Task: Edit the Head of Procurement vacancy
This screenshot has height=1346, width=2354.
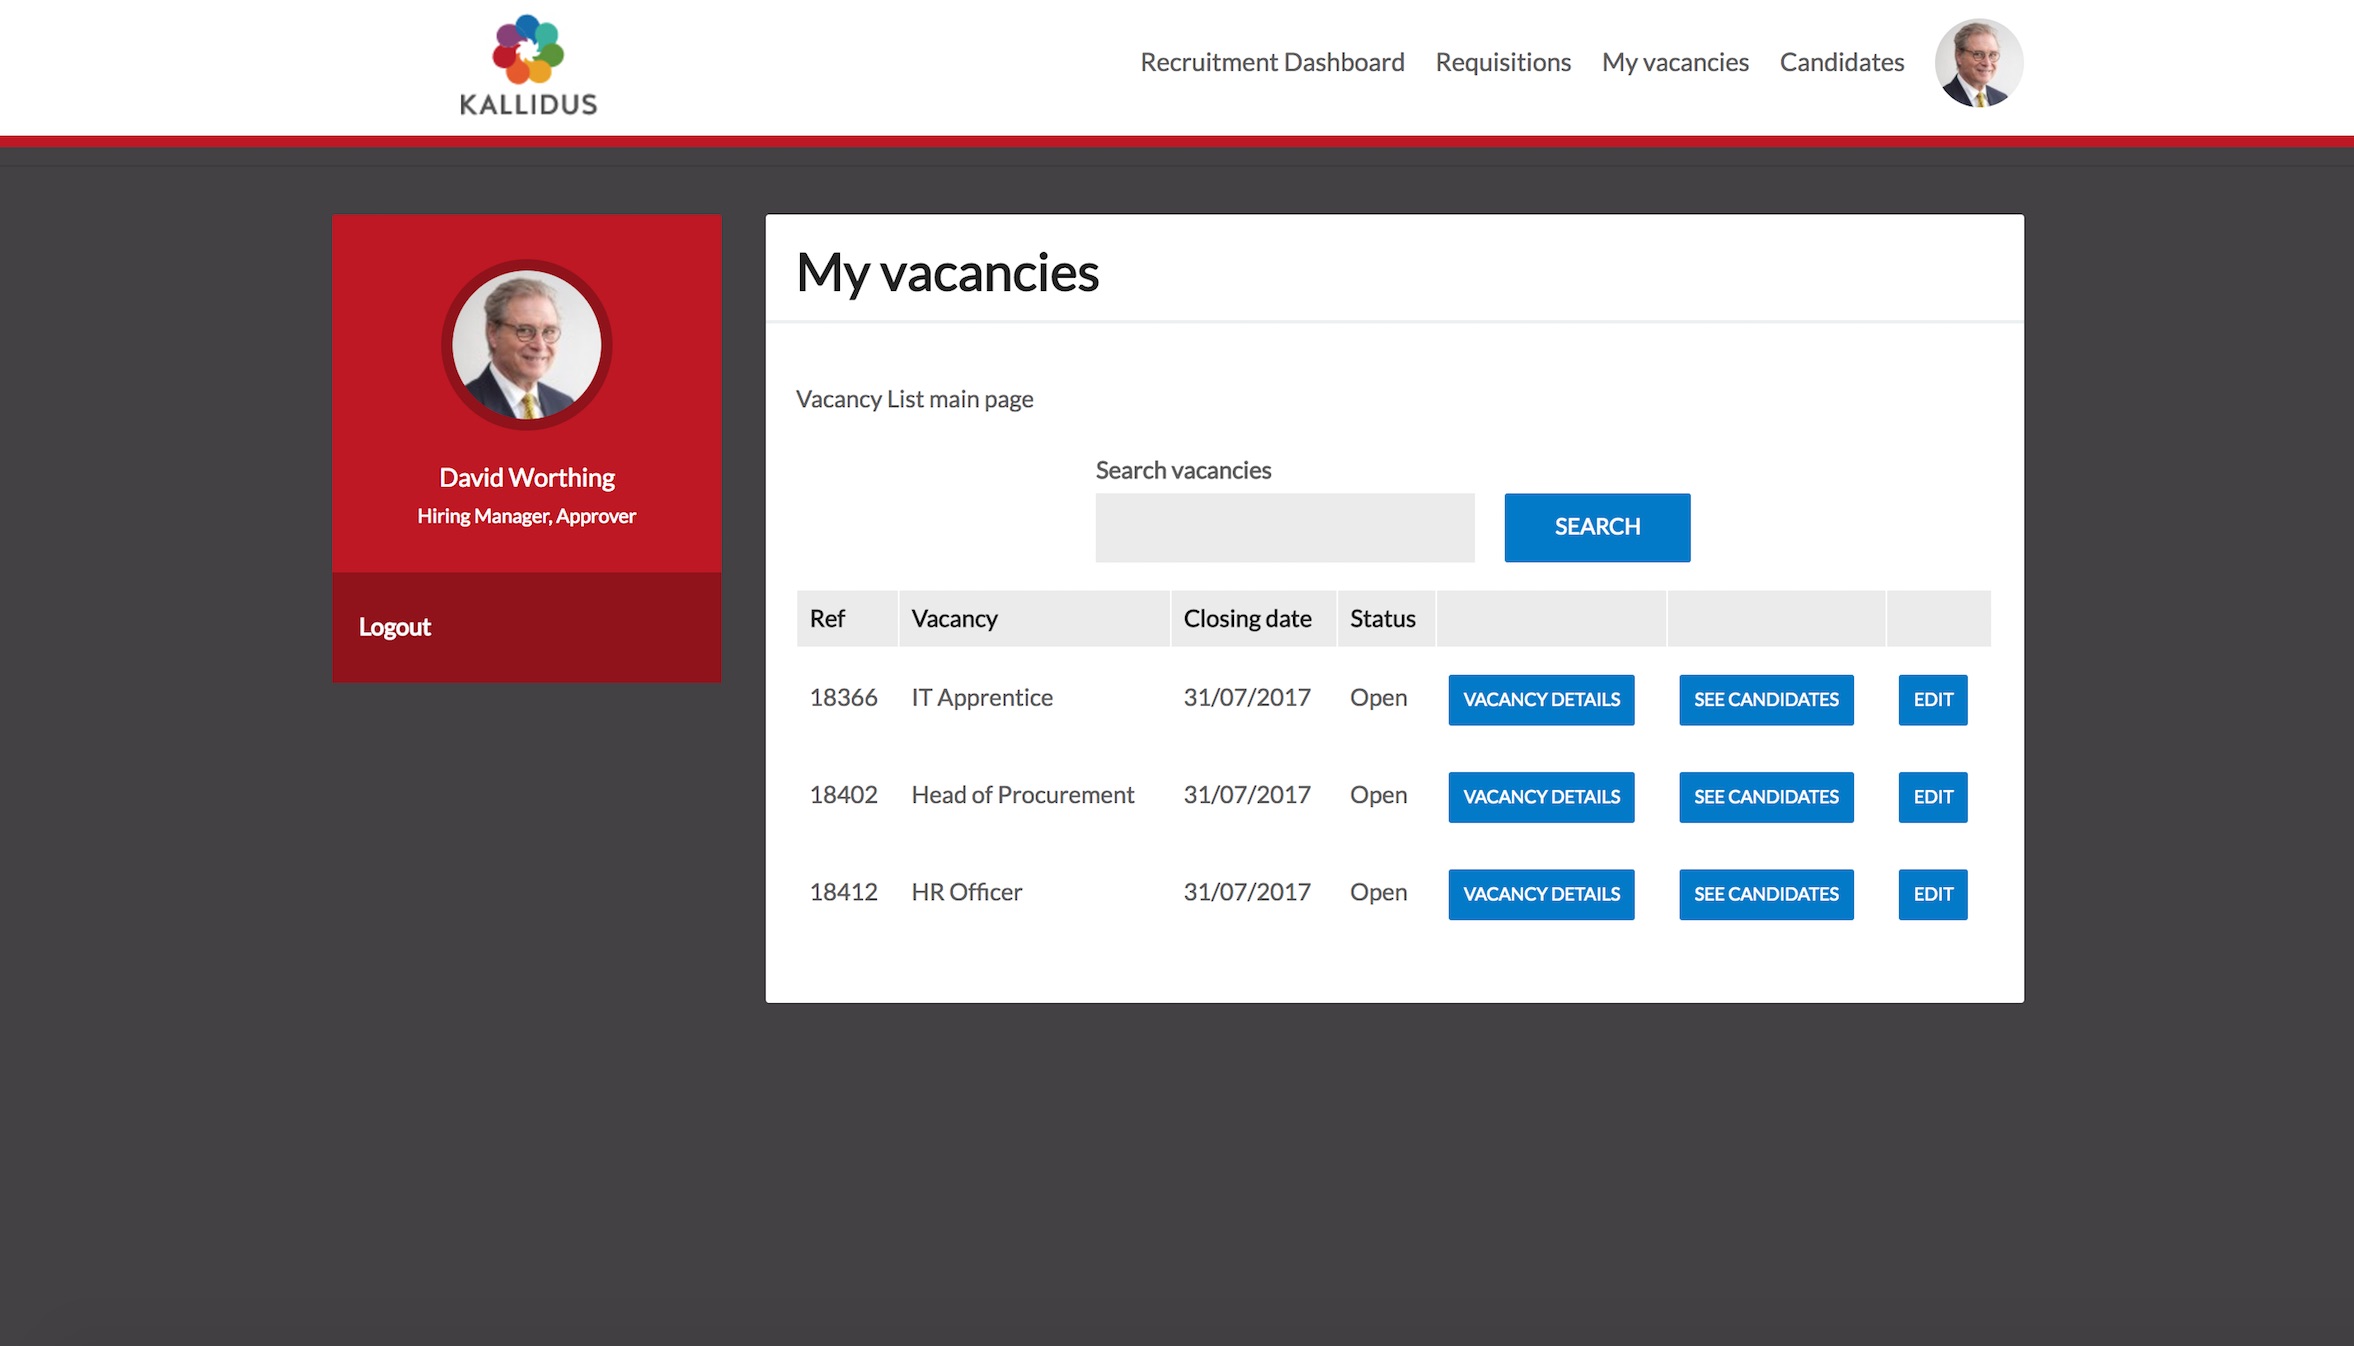Action: pos(1932,797)
